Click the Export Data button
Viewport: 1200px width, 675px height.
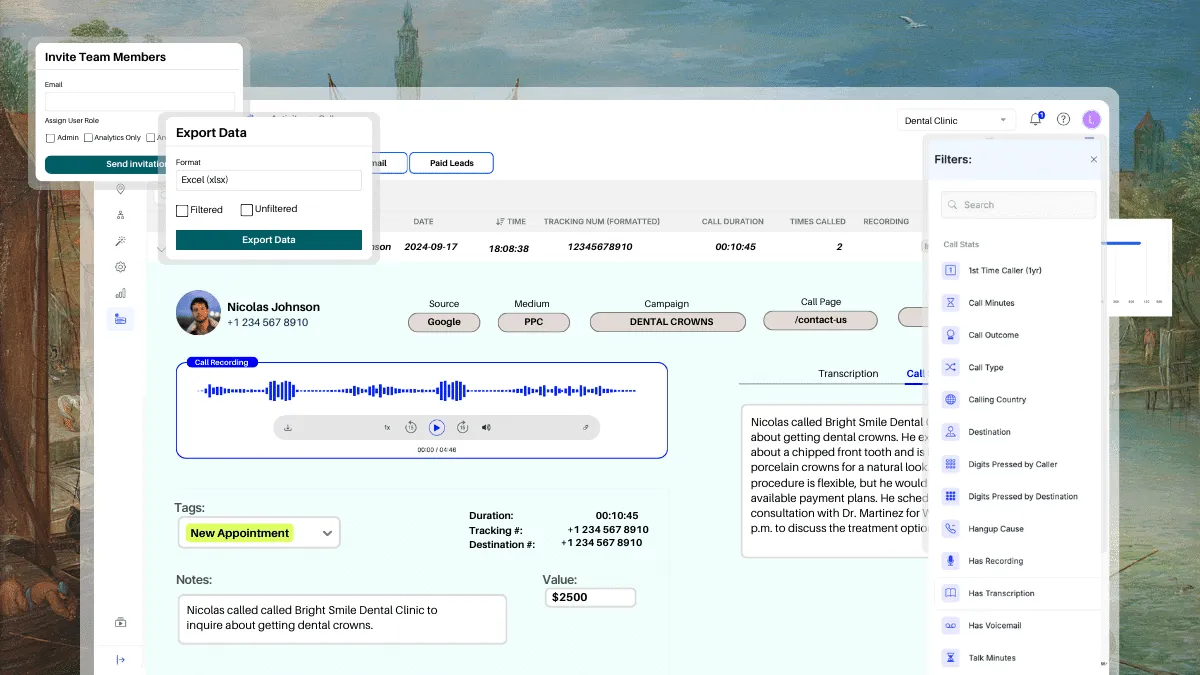(269, 240)
